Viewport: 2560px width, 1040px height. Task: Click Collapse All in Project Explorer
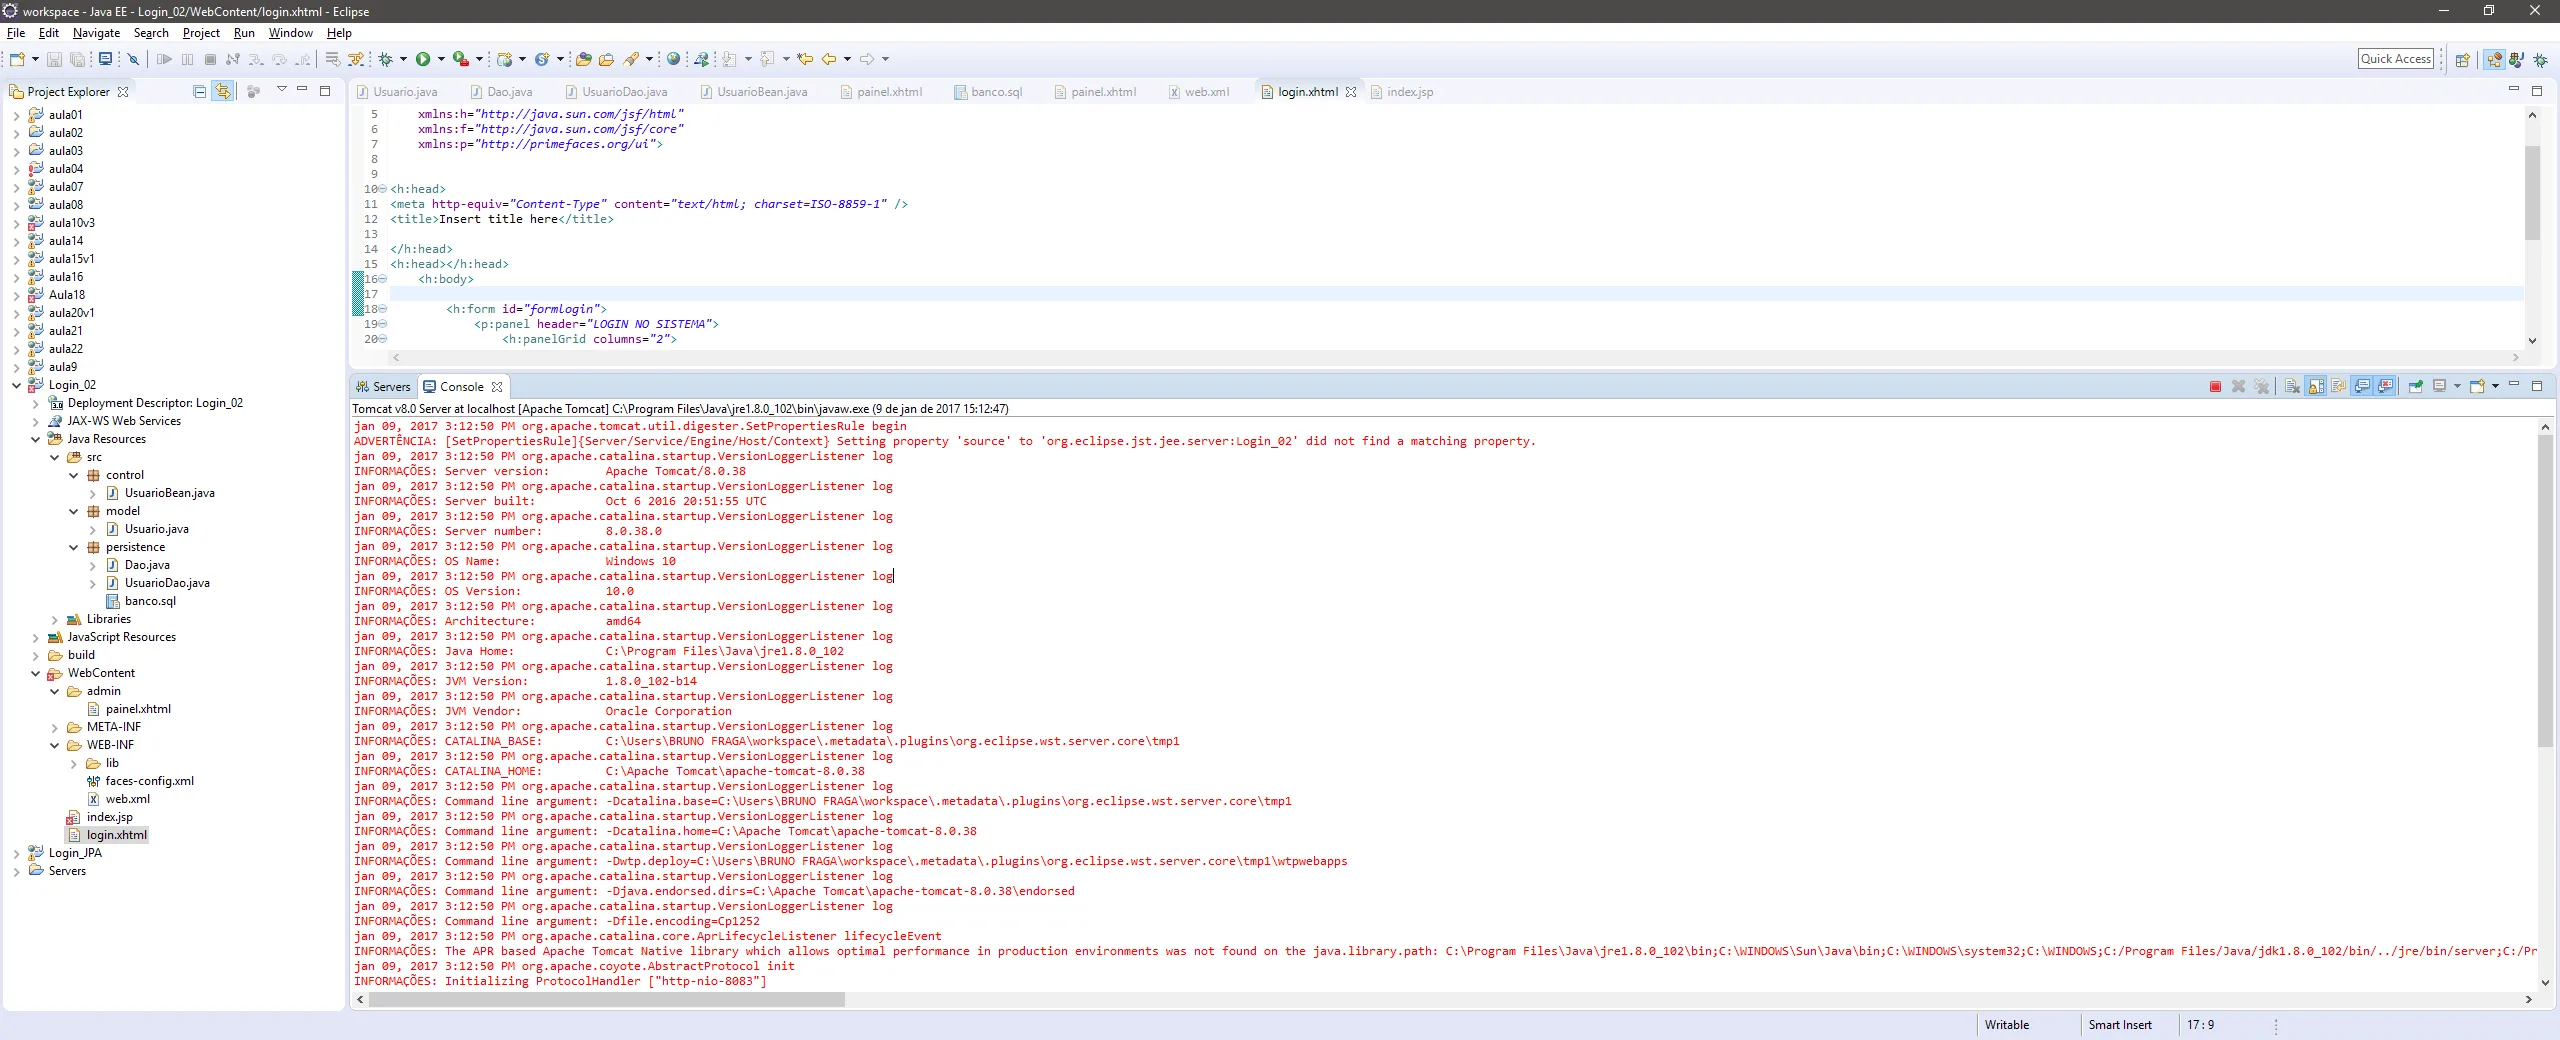coord(199,91)
